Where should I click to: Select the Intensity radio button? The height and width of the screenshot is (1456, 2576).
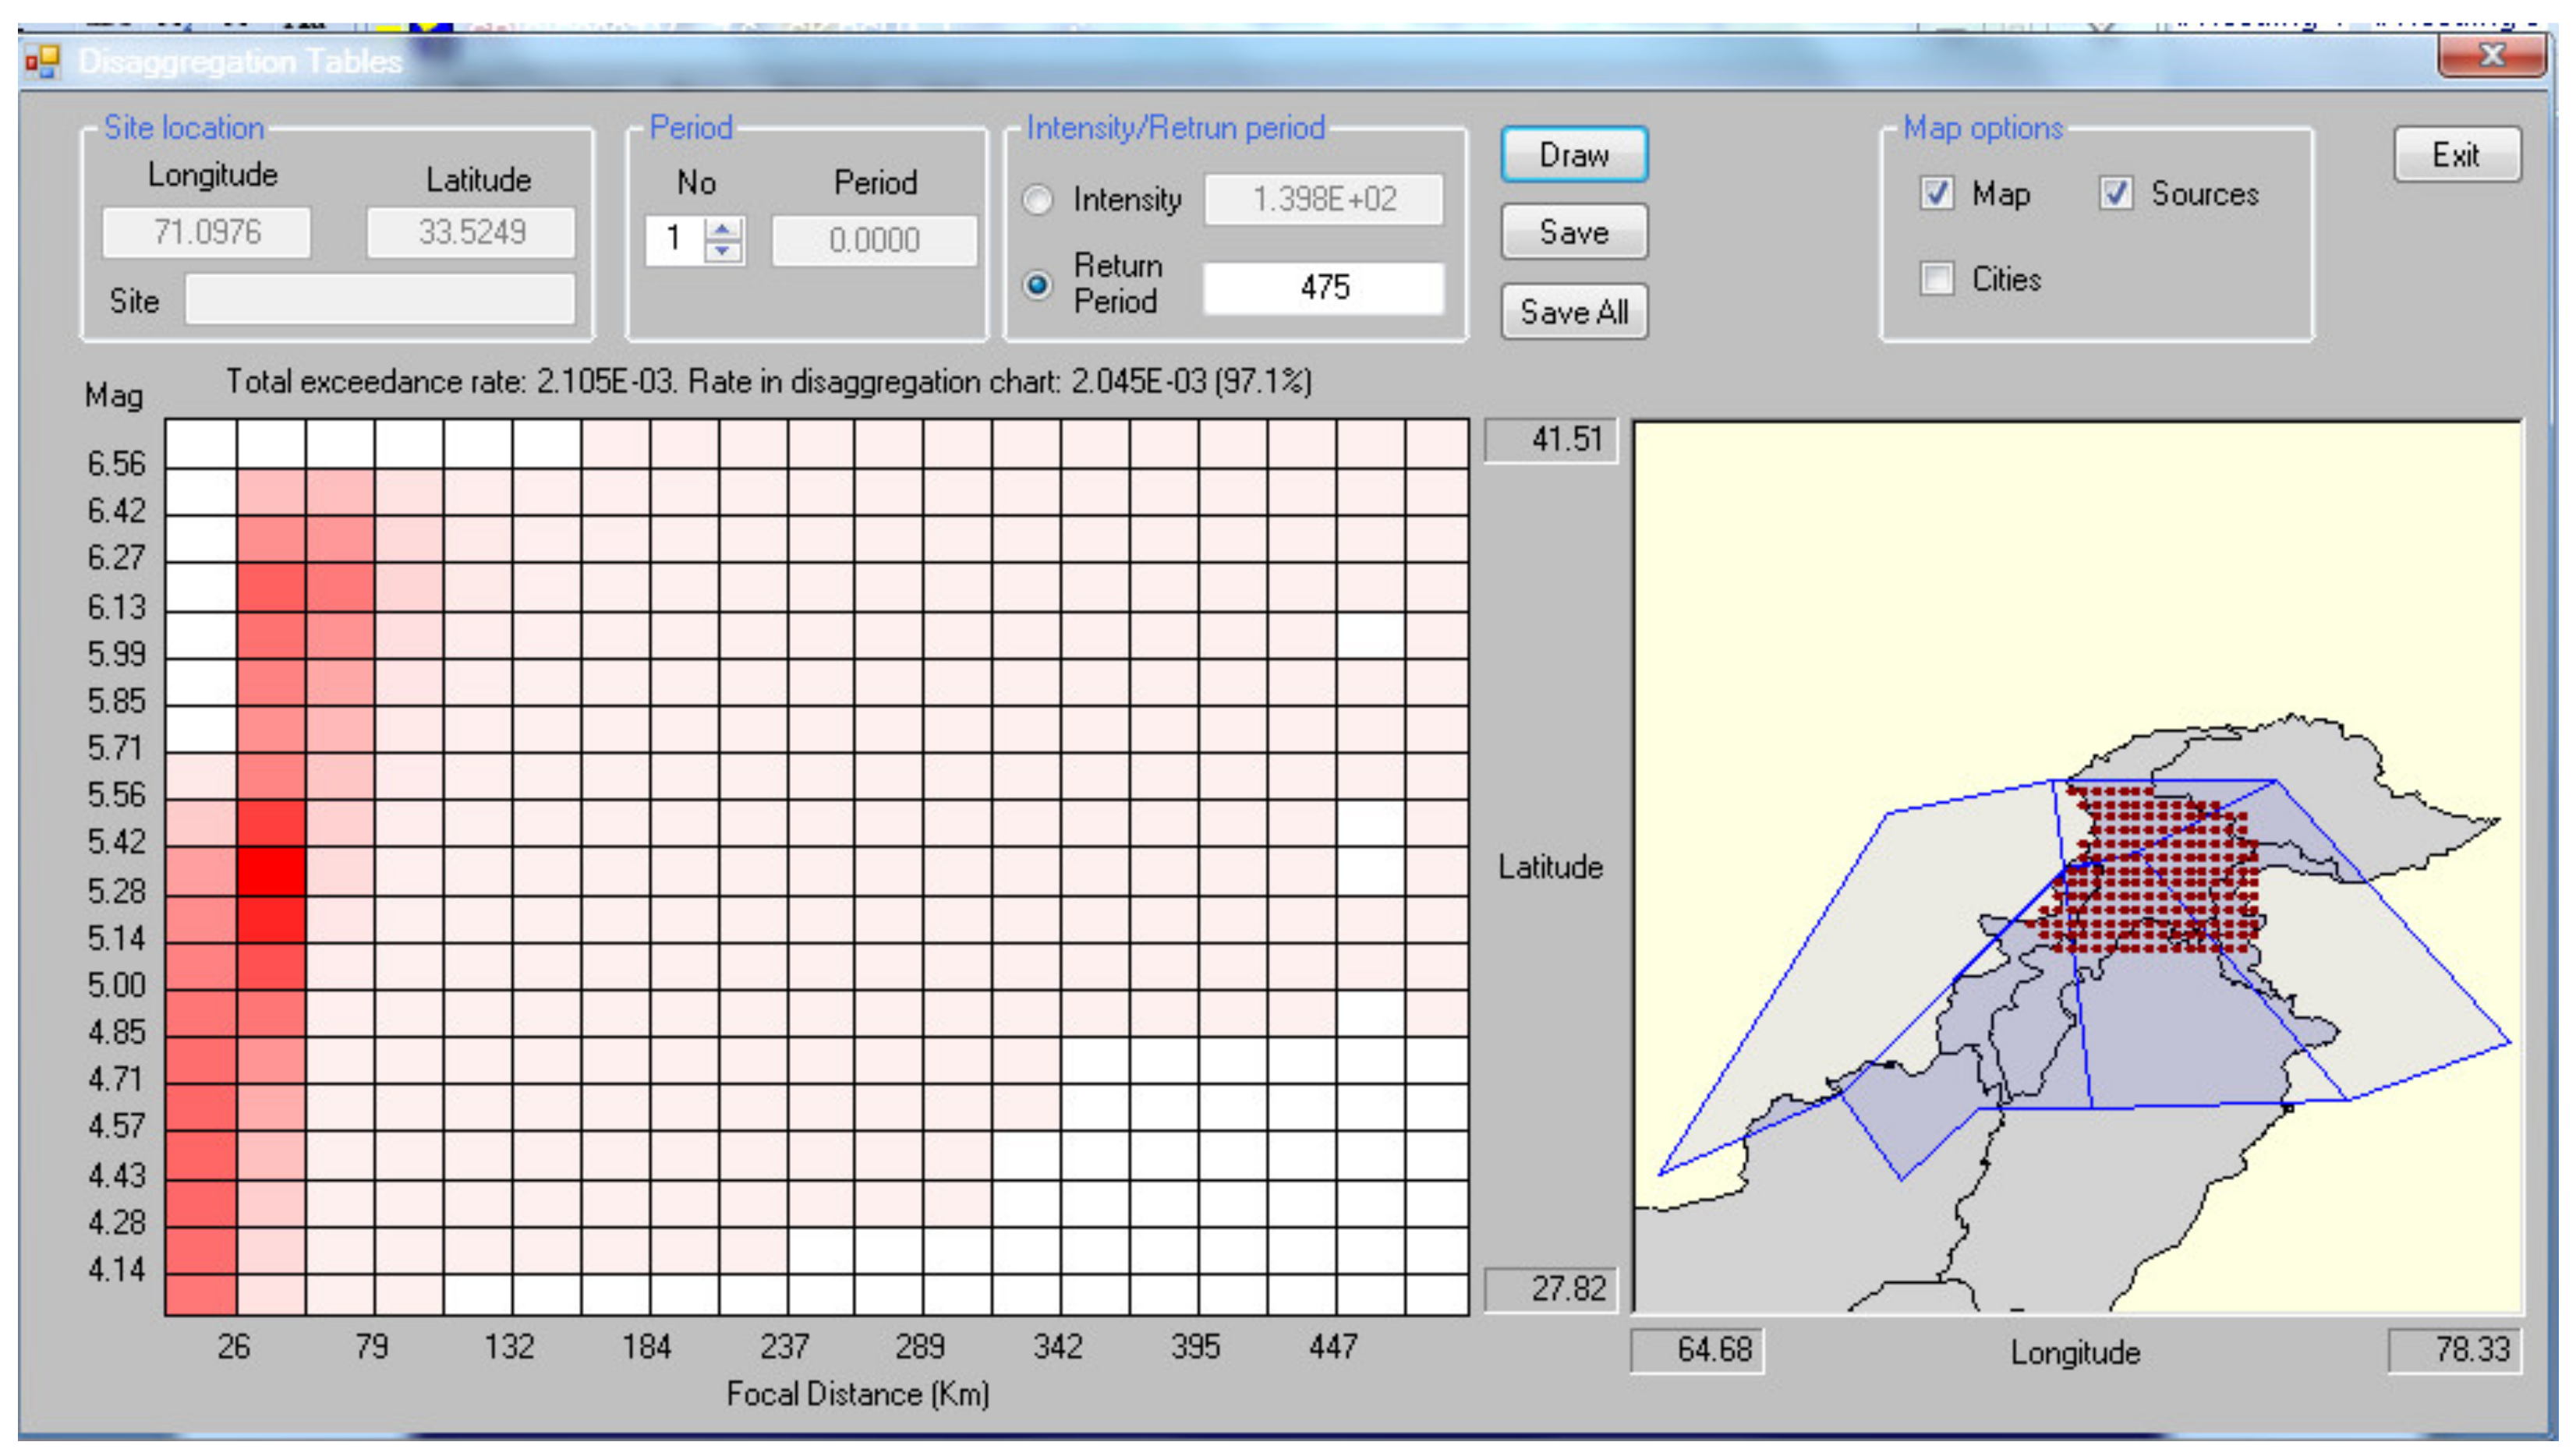click(x=1038, y=199)
